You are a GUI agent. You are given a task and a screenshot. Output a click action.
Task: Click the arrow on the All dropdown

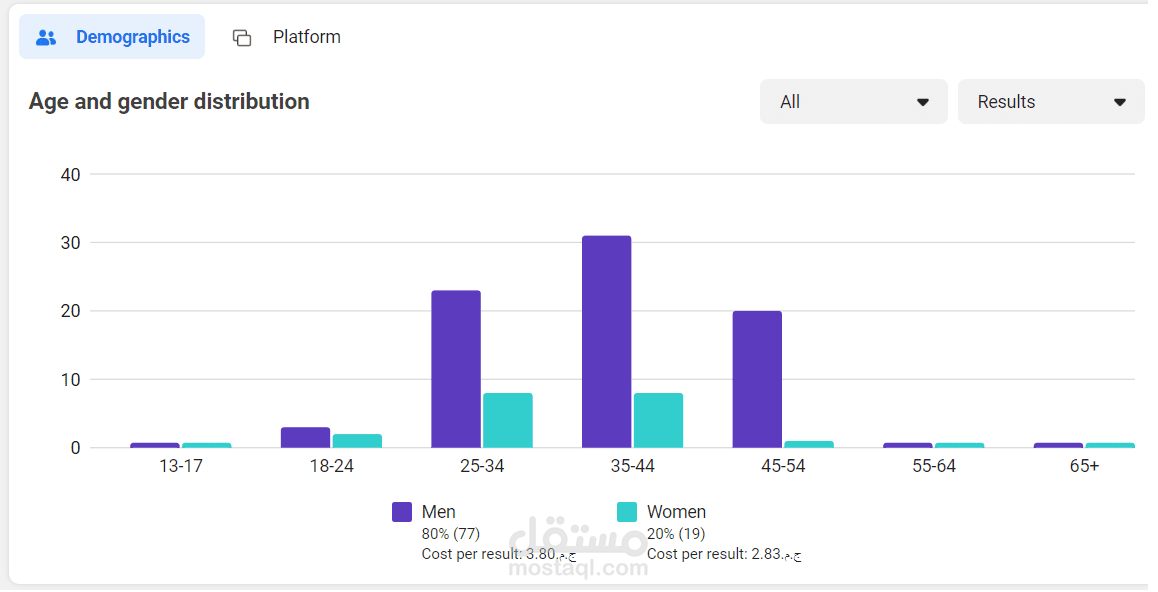923,102
